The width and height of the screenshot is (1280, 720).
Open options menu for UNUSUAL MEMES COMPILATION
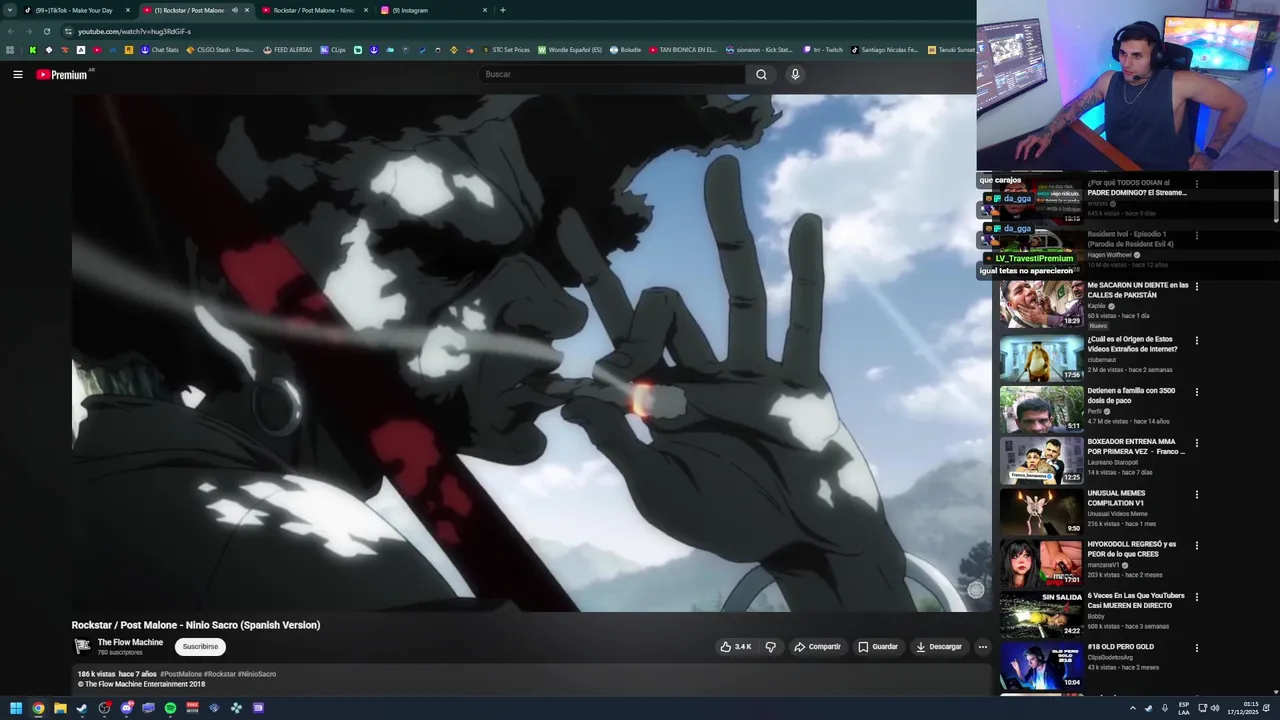click(1196, 495)
